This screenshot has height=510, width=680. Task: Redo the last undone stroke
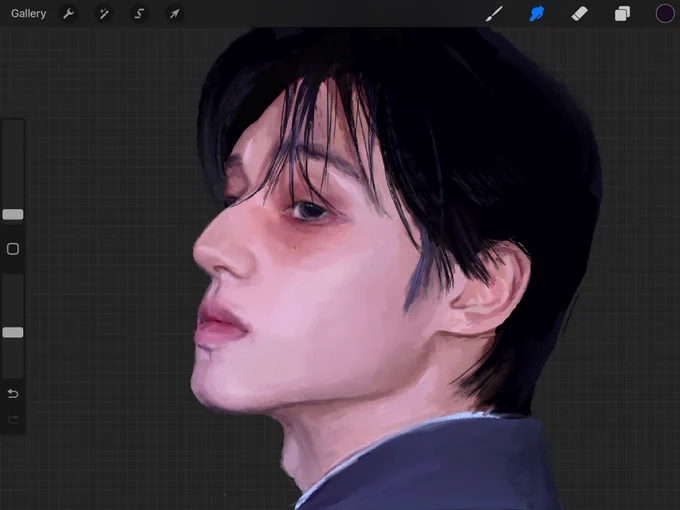click(13, 419)
